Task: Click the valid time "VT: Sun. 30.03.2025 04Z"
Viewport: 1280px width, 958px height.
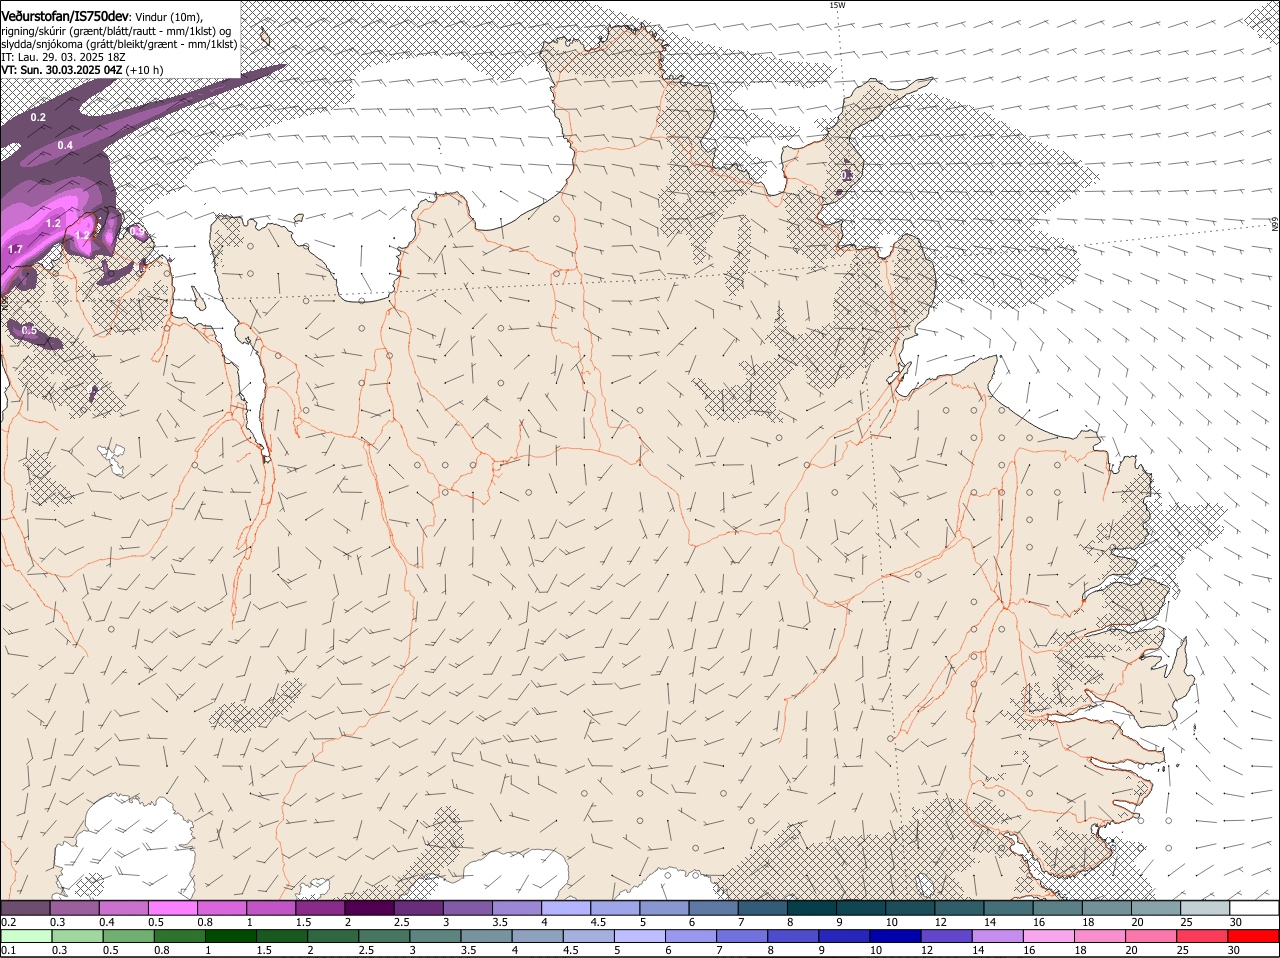Action: click(x=62, y=70)
